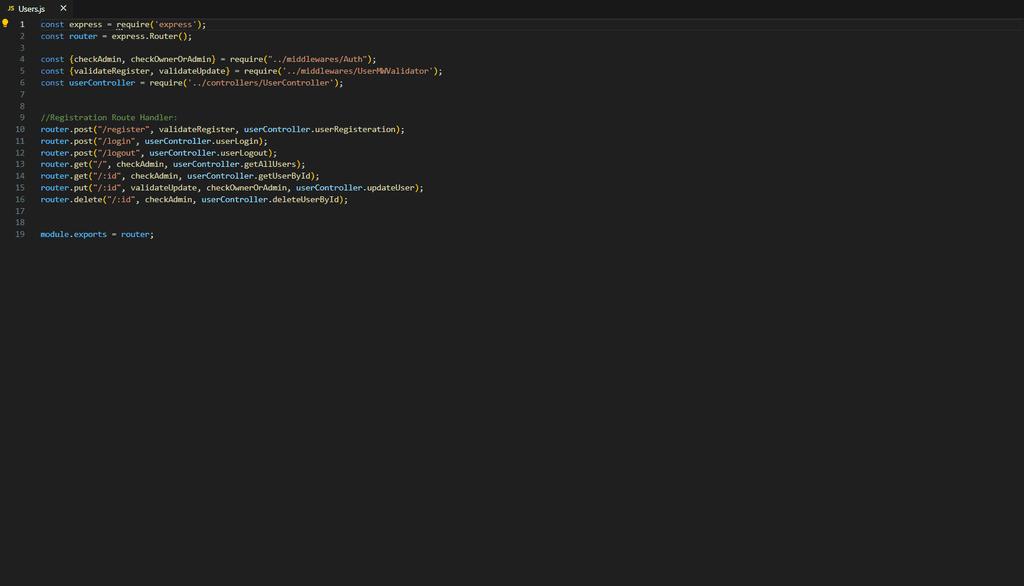Screen dimensions: 1024x586
Task: Click the JS file icon in the tab
Action: pyautogui.click(x=10, y=8)
